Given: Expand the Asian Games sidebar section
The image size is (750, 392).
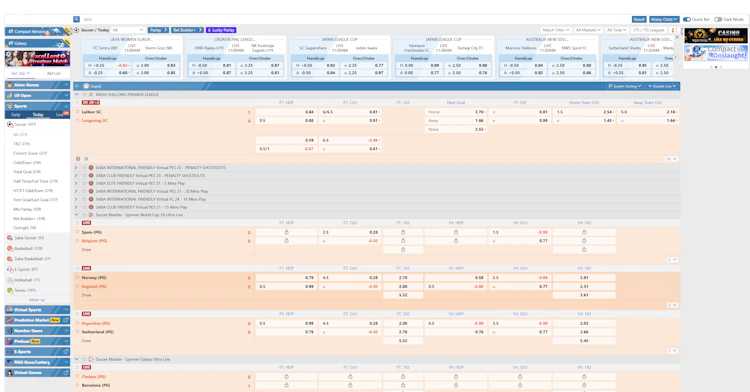Looking at the screenshot, I should tap(37, 85).
